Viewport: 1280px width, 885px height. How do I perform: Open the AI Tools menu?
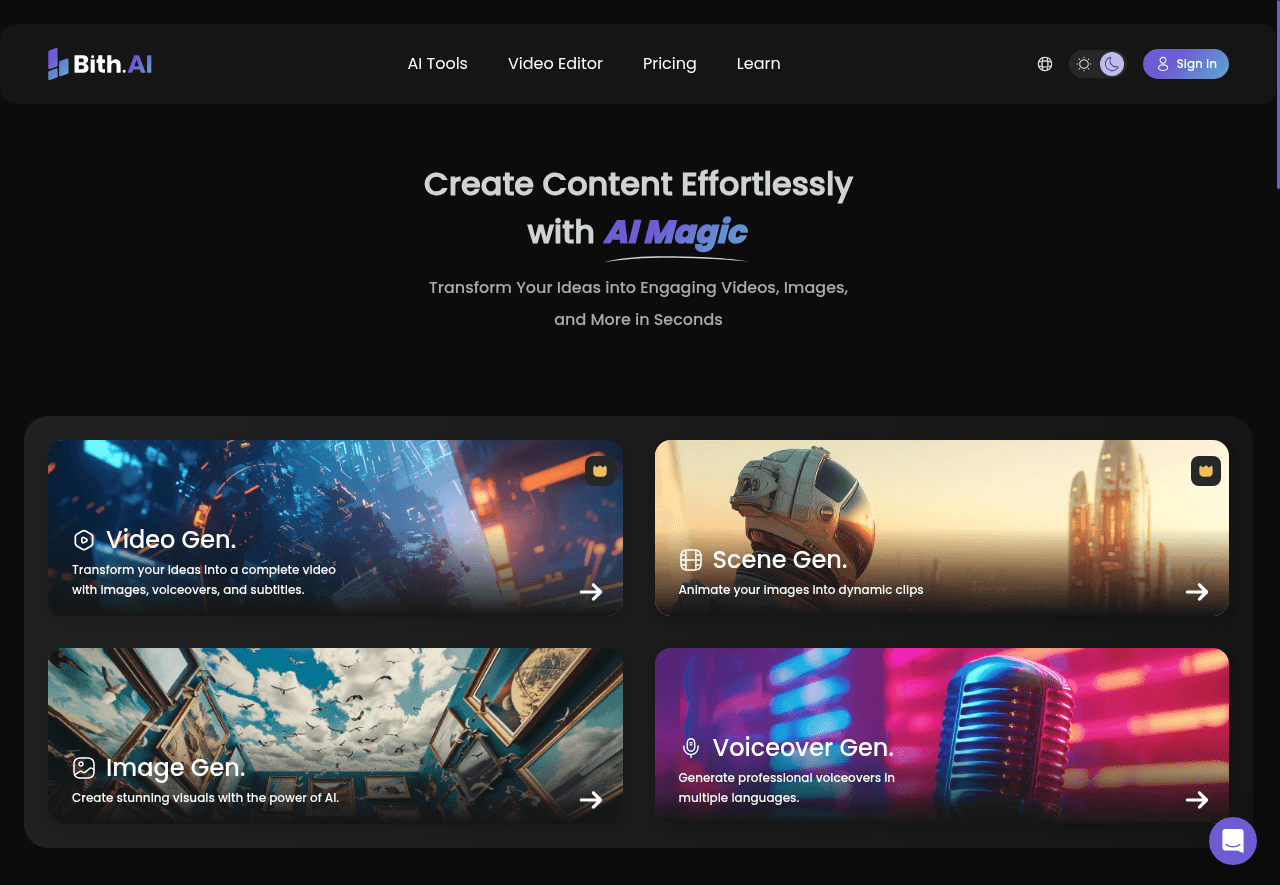(437, 64)
